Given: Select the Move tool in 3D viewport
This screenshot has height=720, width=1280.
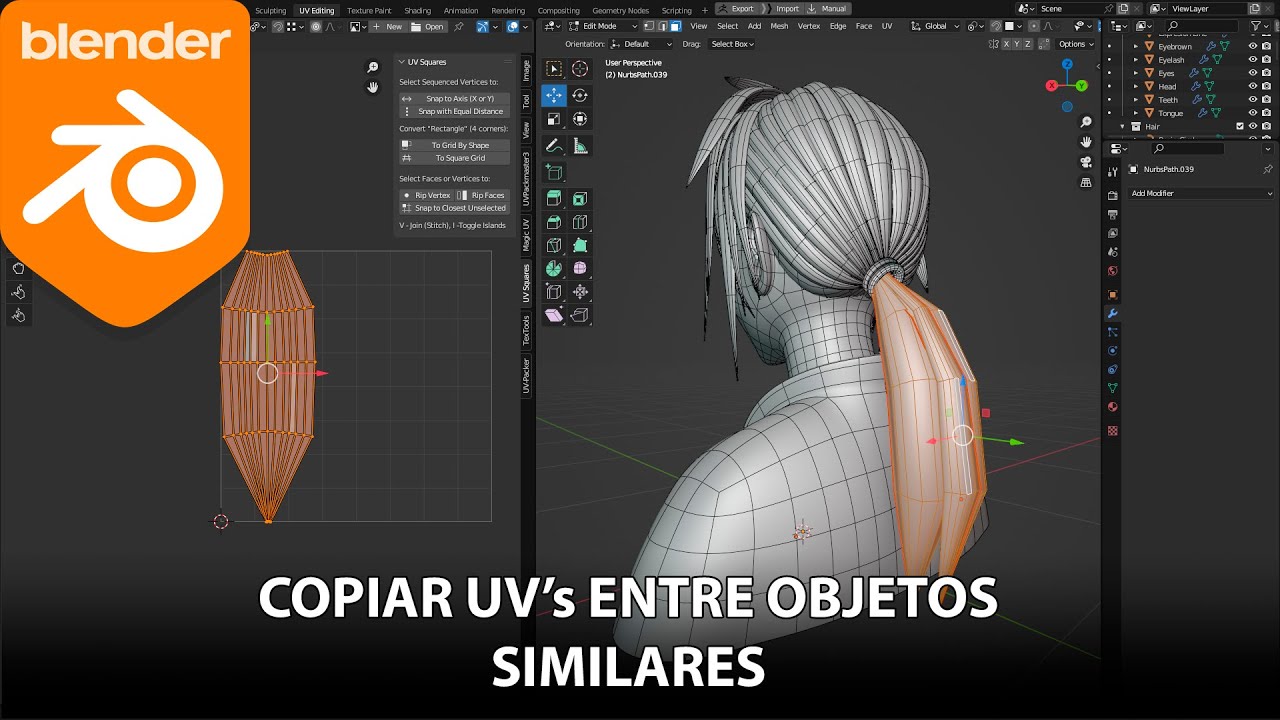Looking at the screenshot, I should coord(553,95).
